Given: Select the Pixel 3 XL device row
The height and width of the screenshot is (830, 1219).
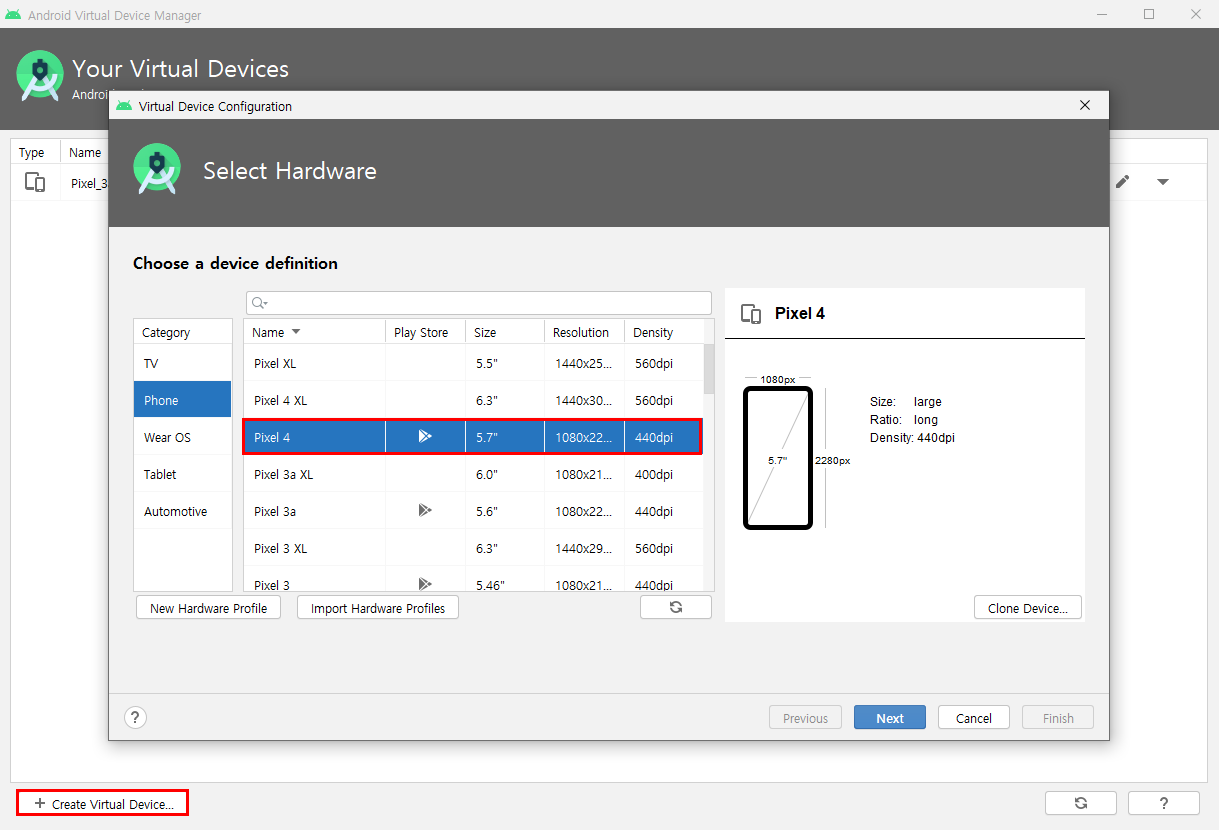Looking at the screenshot, I should tap(473, 548).
